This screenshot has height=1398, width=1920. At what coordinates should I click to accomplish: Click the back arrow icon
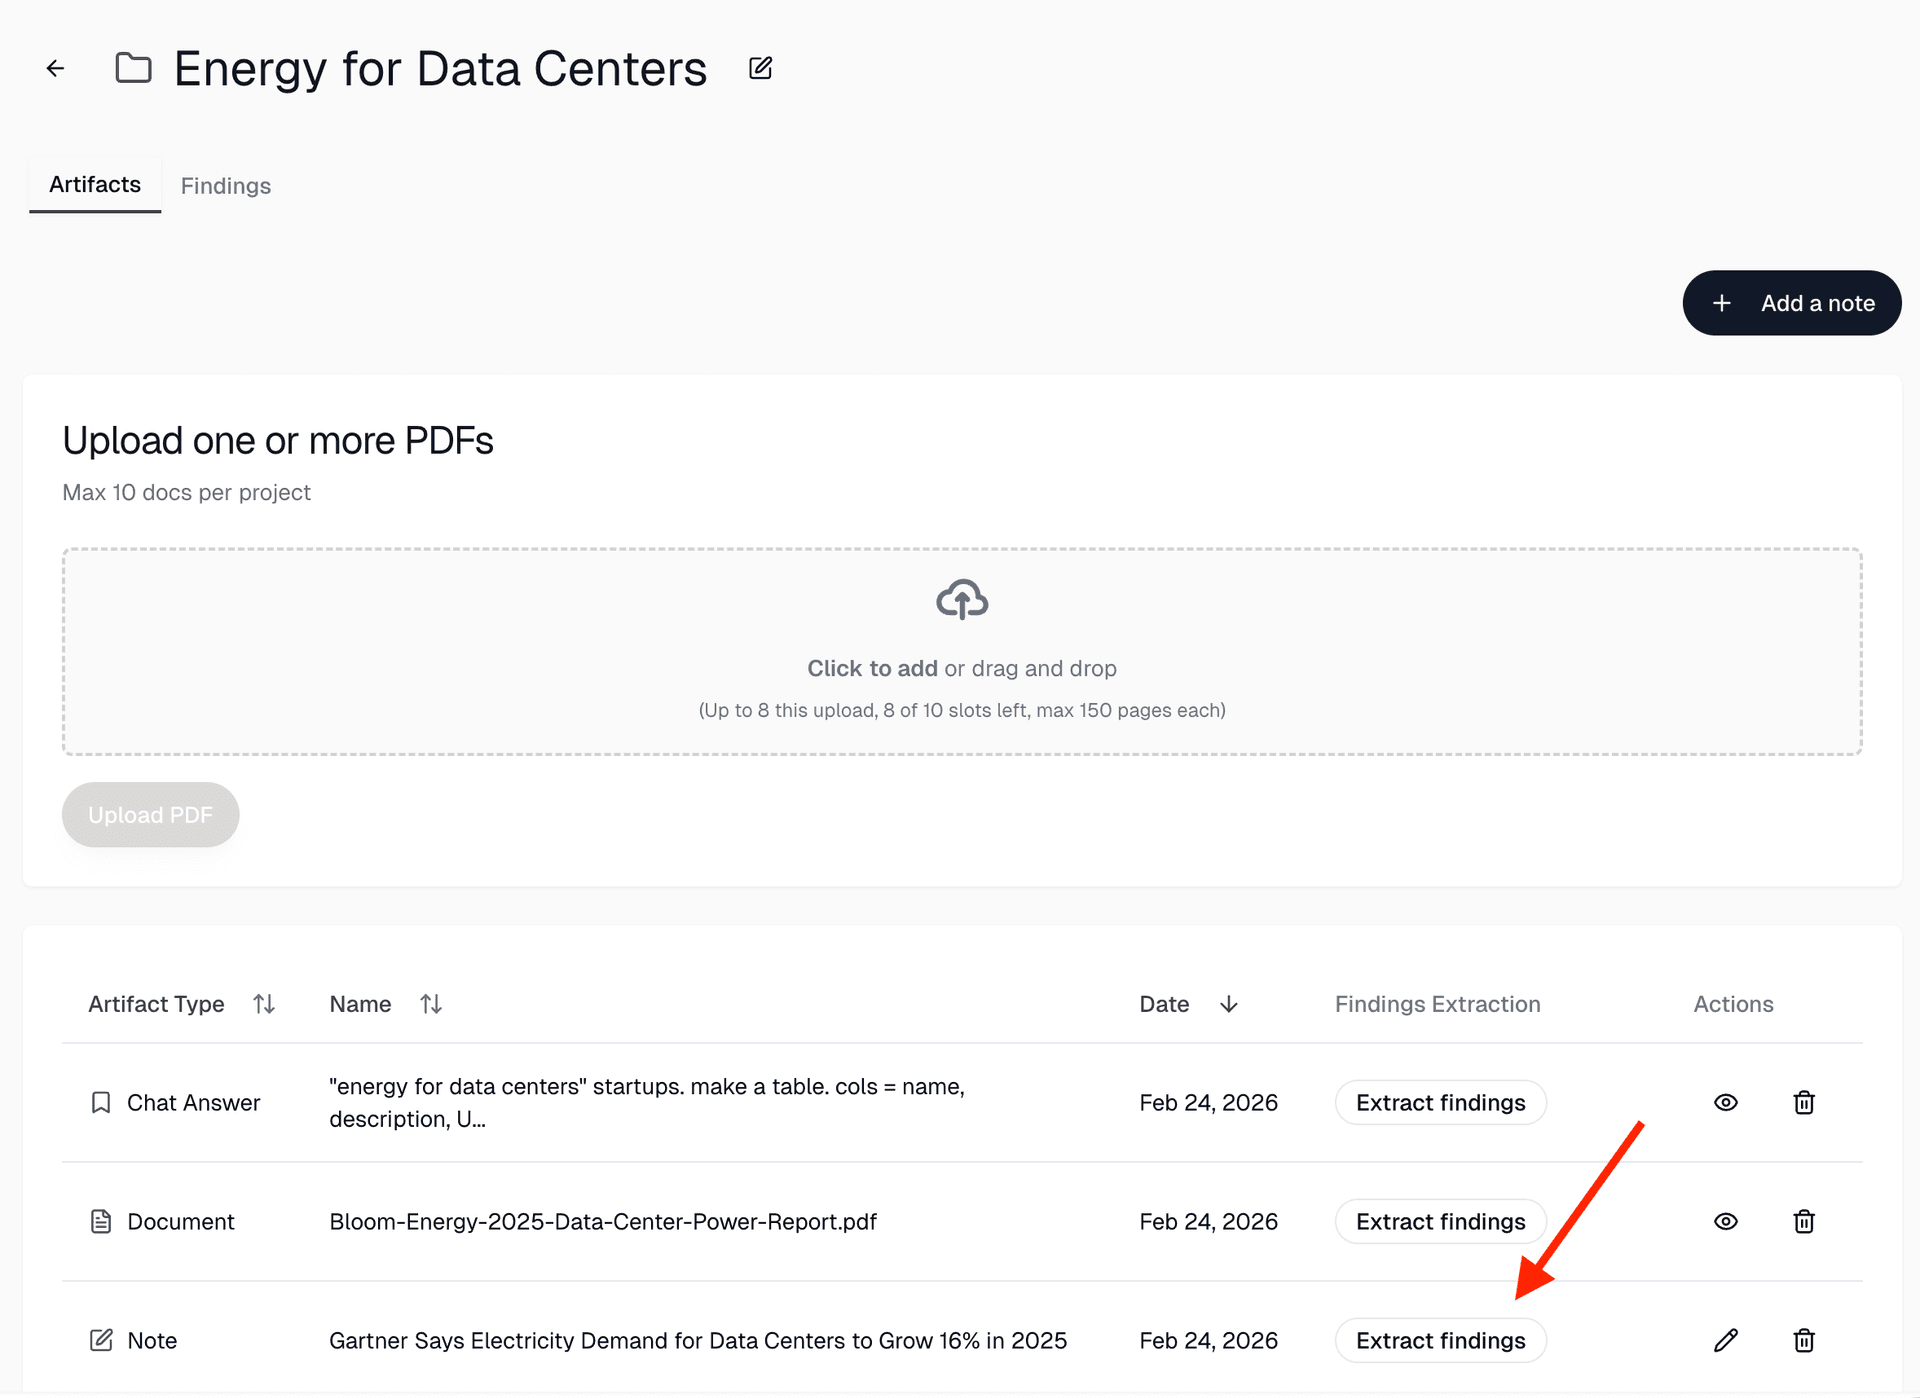[x=56, y=68]
